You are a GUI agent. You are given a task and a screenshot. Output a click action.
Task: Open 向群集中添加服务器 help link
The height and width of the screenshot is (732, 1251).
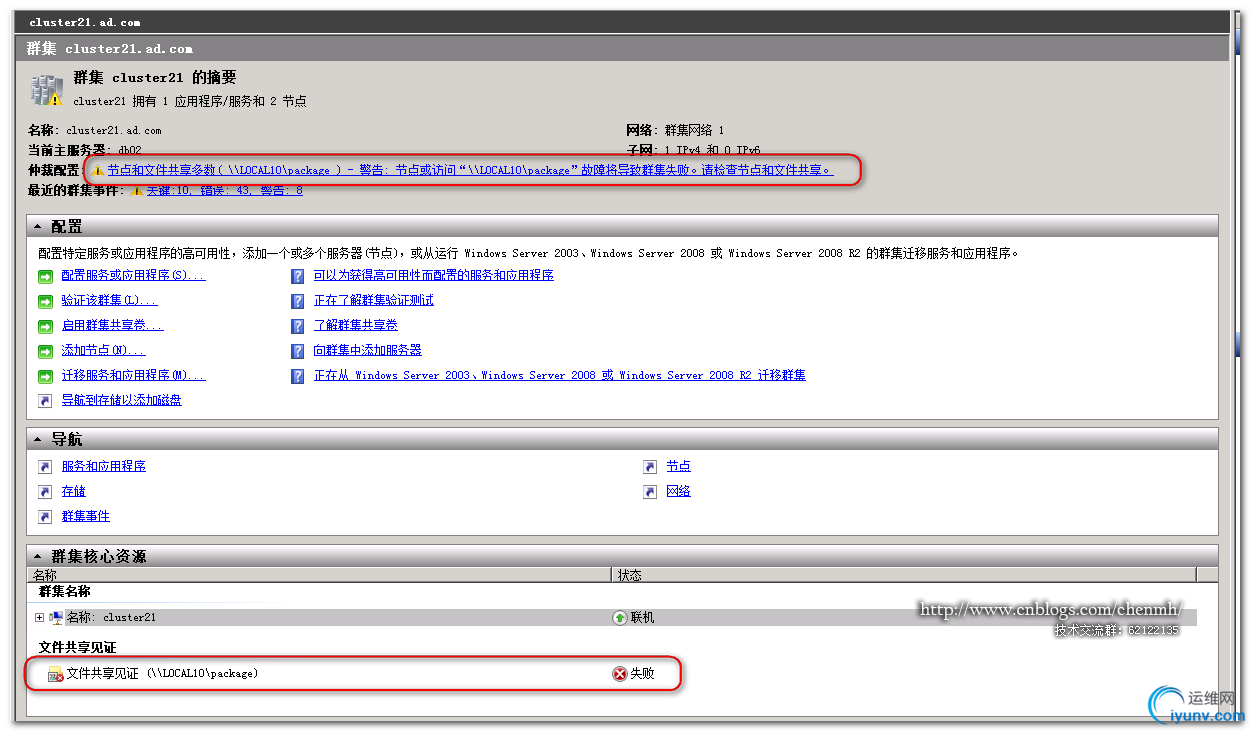(x=367, y=350)
